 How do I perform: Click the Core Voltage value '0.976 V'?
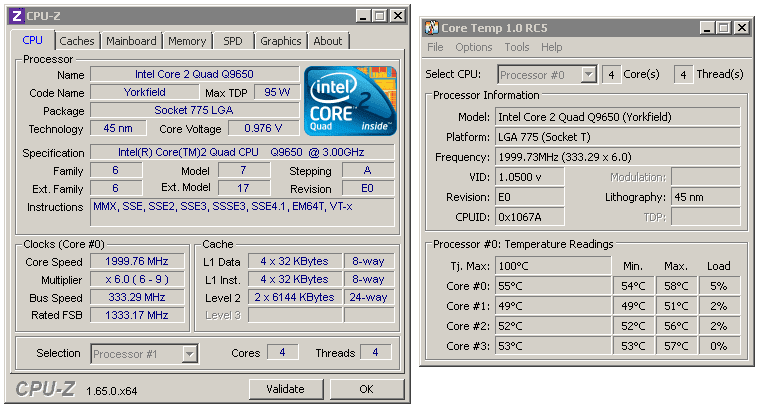pos(263,128)
